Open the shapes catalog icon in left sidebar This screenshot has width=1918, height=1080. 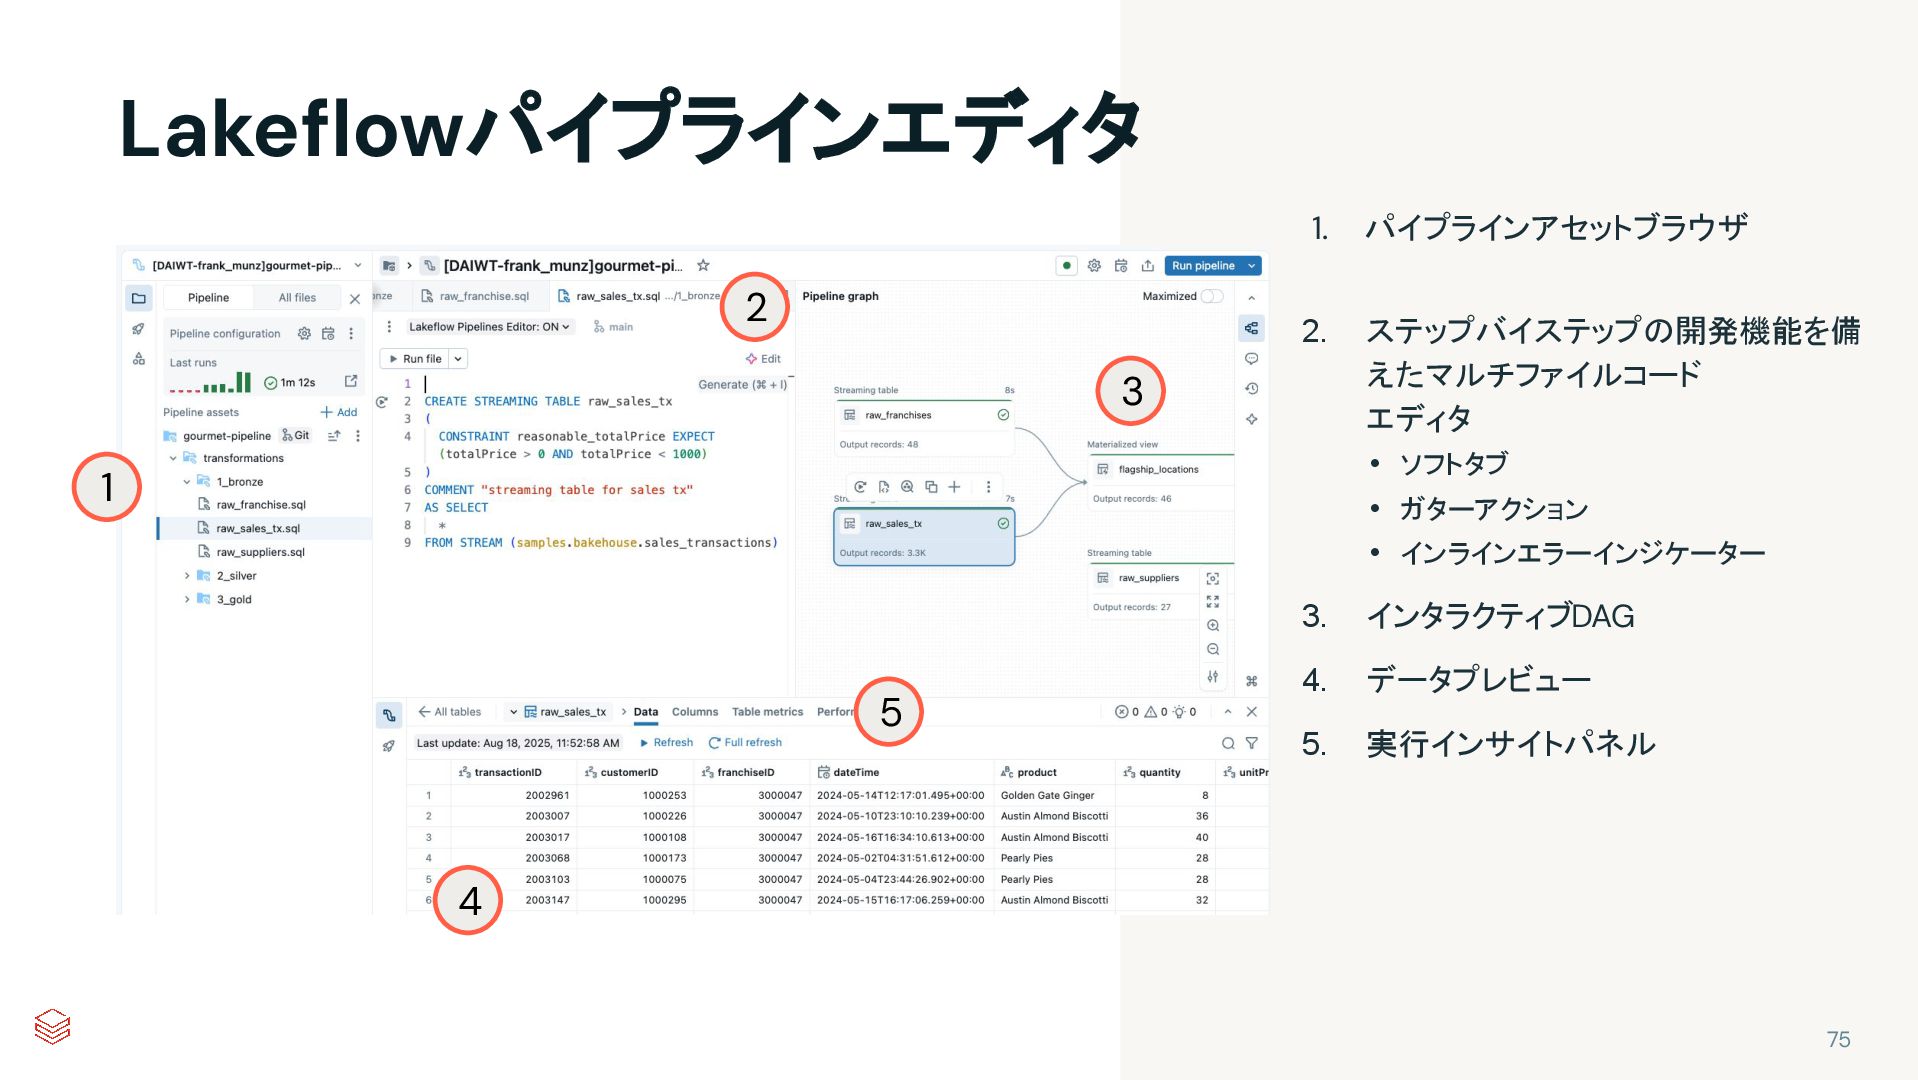point(139,359)
